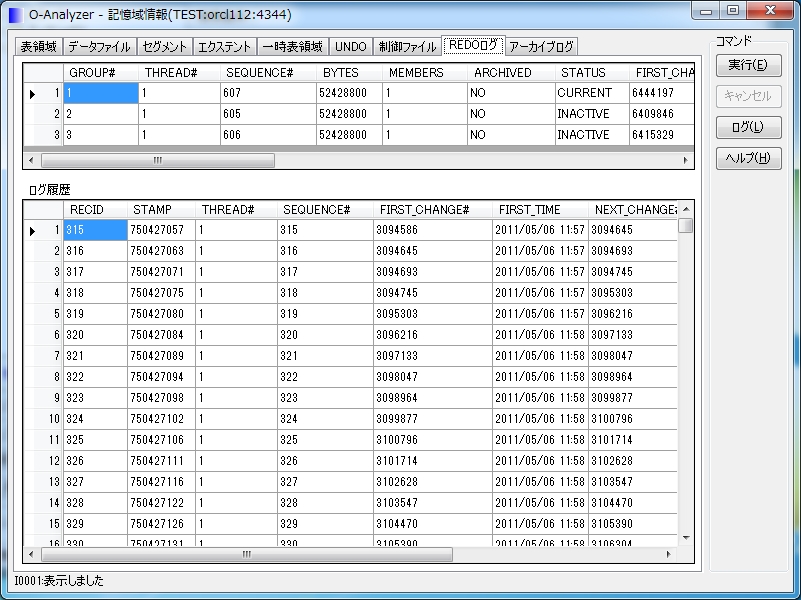
Task: Select row header 12 in log history
Action: tap(43, 461)
